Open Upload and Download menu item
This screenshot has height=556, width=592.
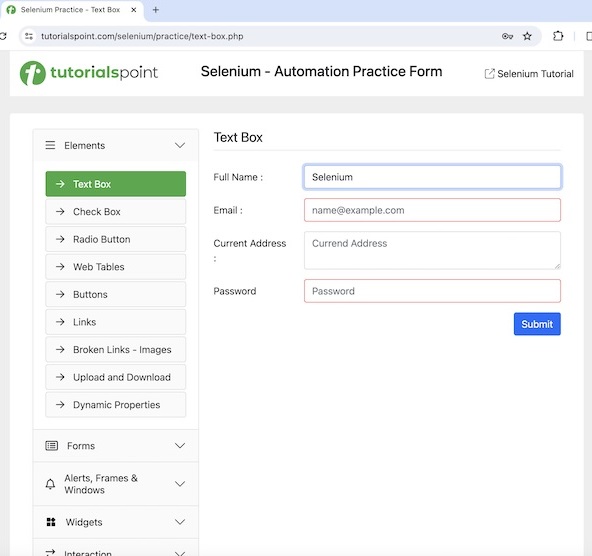pyautogui.click(x=116, y=377)
